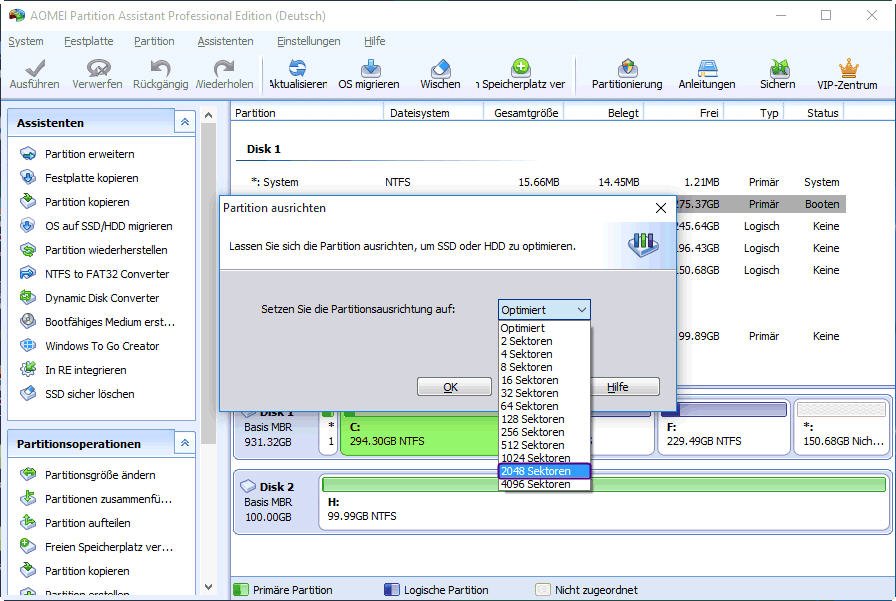Click the sidebar scroll up arrow

click(209, 115)
